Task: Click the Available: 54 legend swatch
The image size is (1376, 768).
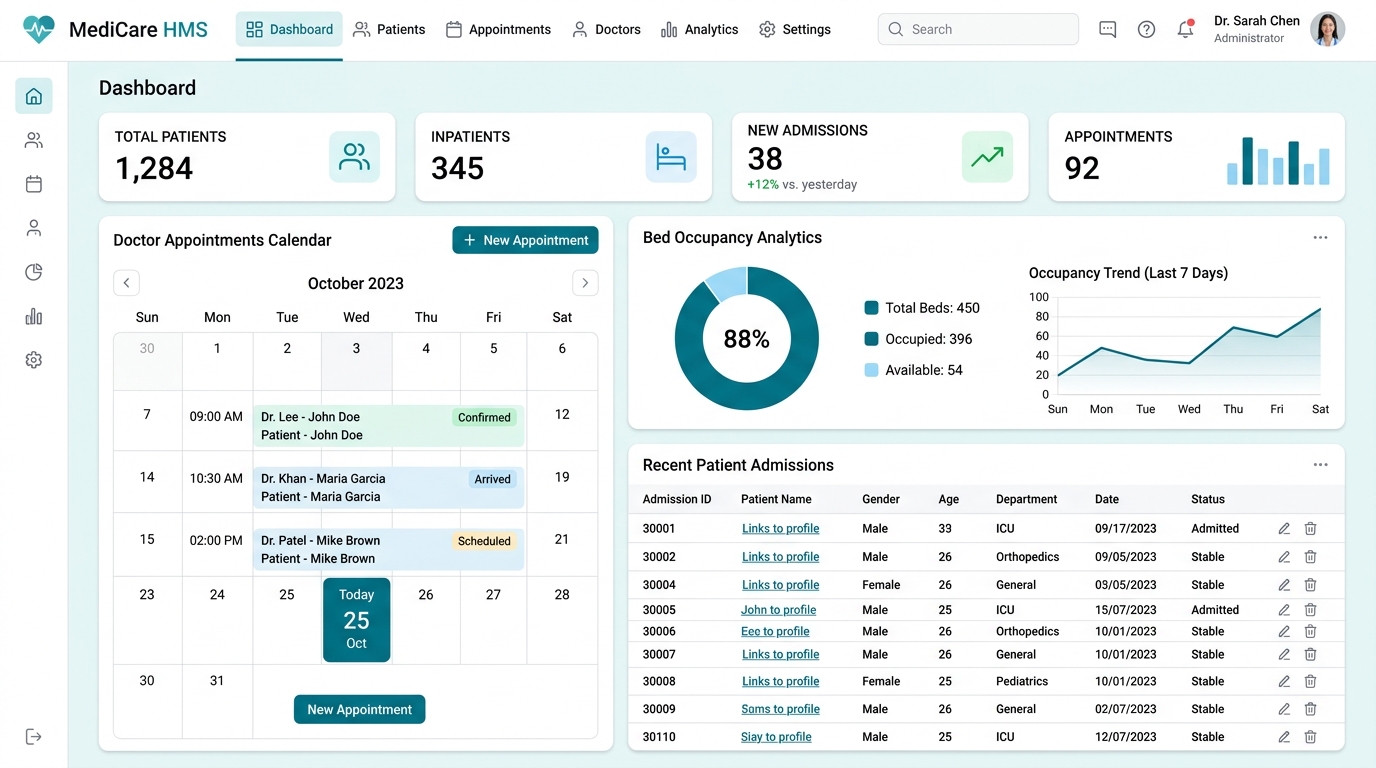Action: point(871,370)
